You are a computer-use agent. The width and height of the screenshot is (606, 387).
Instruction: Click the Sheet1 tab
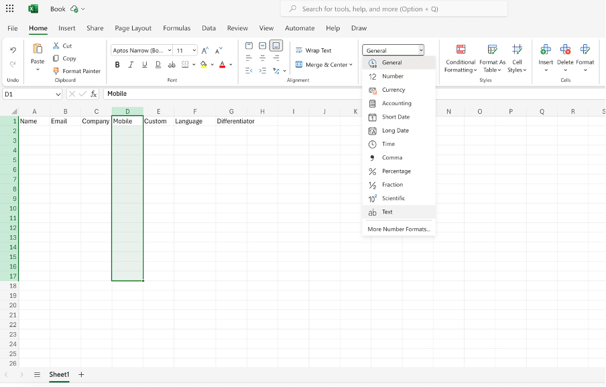click(x=59, y=375)
